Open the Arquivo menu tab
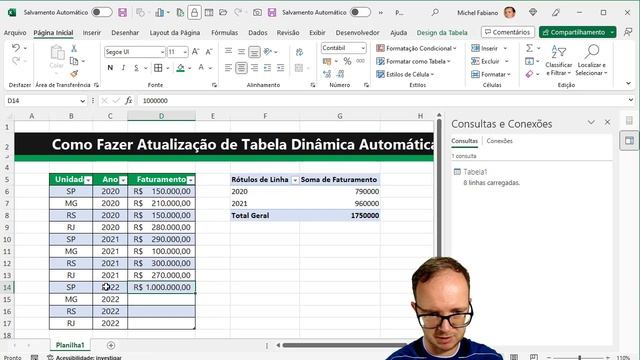 (15, 33)
